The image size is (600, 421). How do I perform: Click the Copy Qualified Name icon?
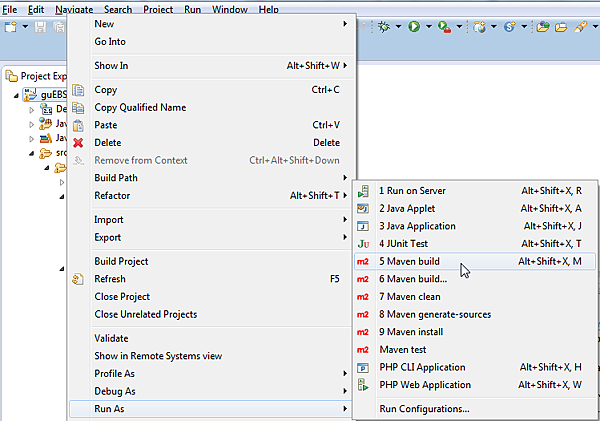click(78, 108)
